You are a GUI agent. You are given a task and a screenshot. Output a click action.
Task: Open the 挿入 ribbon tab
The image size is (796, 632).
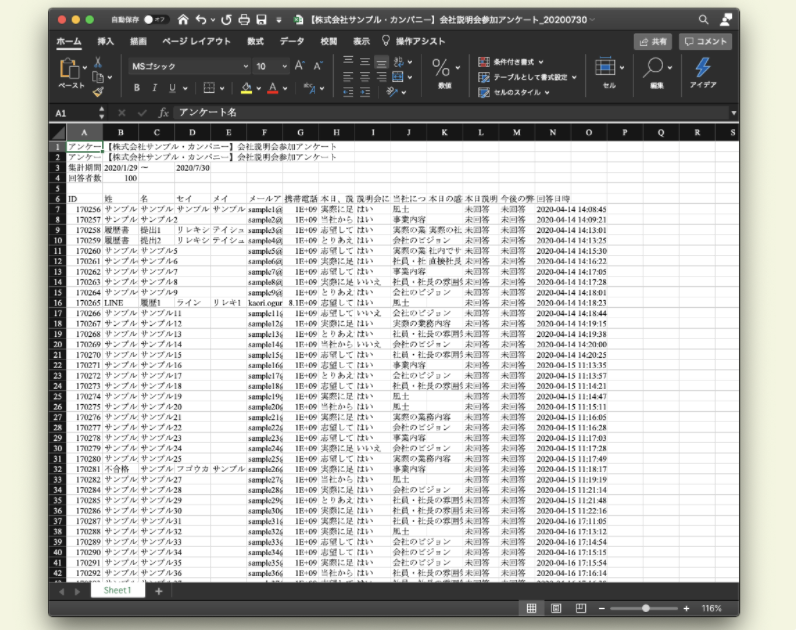point(105,41)
